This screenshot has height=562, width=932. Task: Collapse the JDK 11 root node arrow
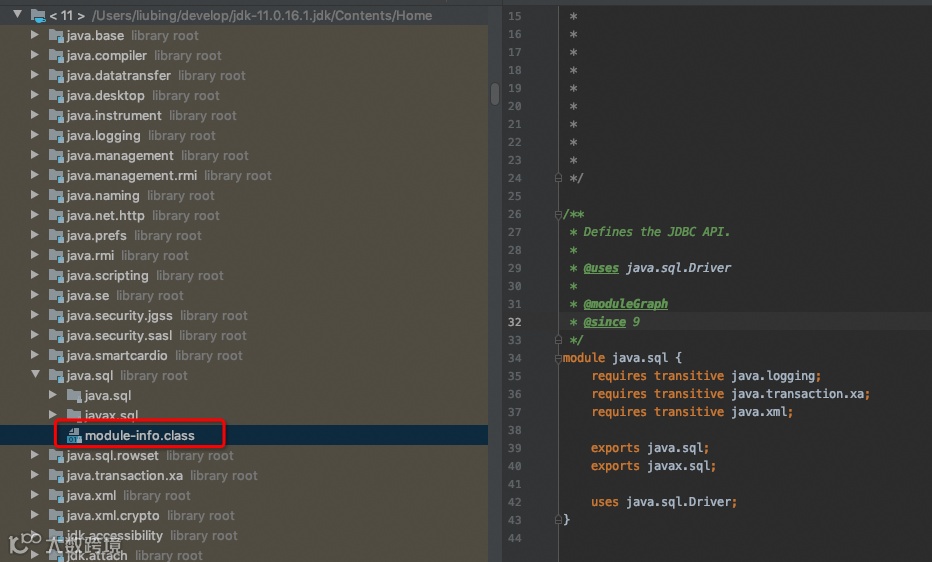click(x=18, y=14)
